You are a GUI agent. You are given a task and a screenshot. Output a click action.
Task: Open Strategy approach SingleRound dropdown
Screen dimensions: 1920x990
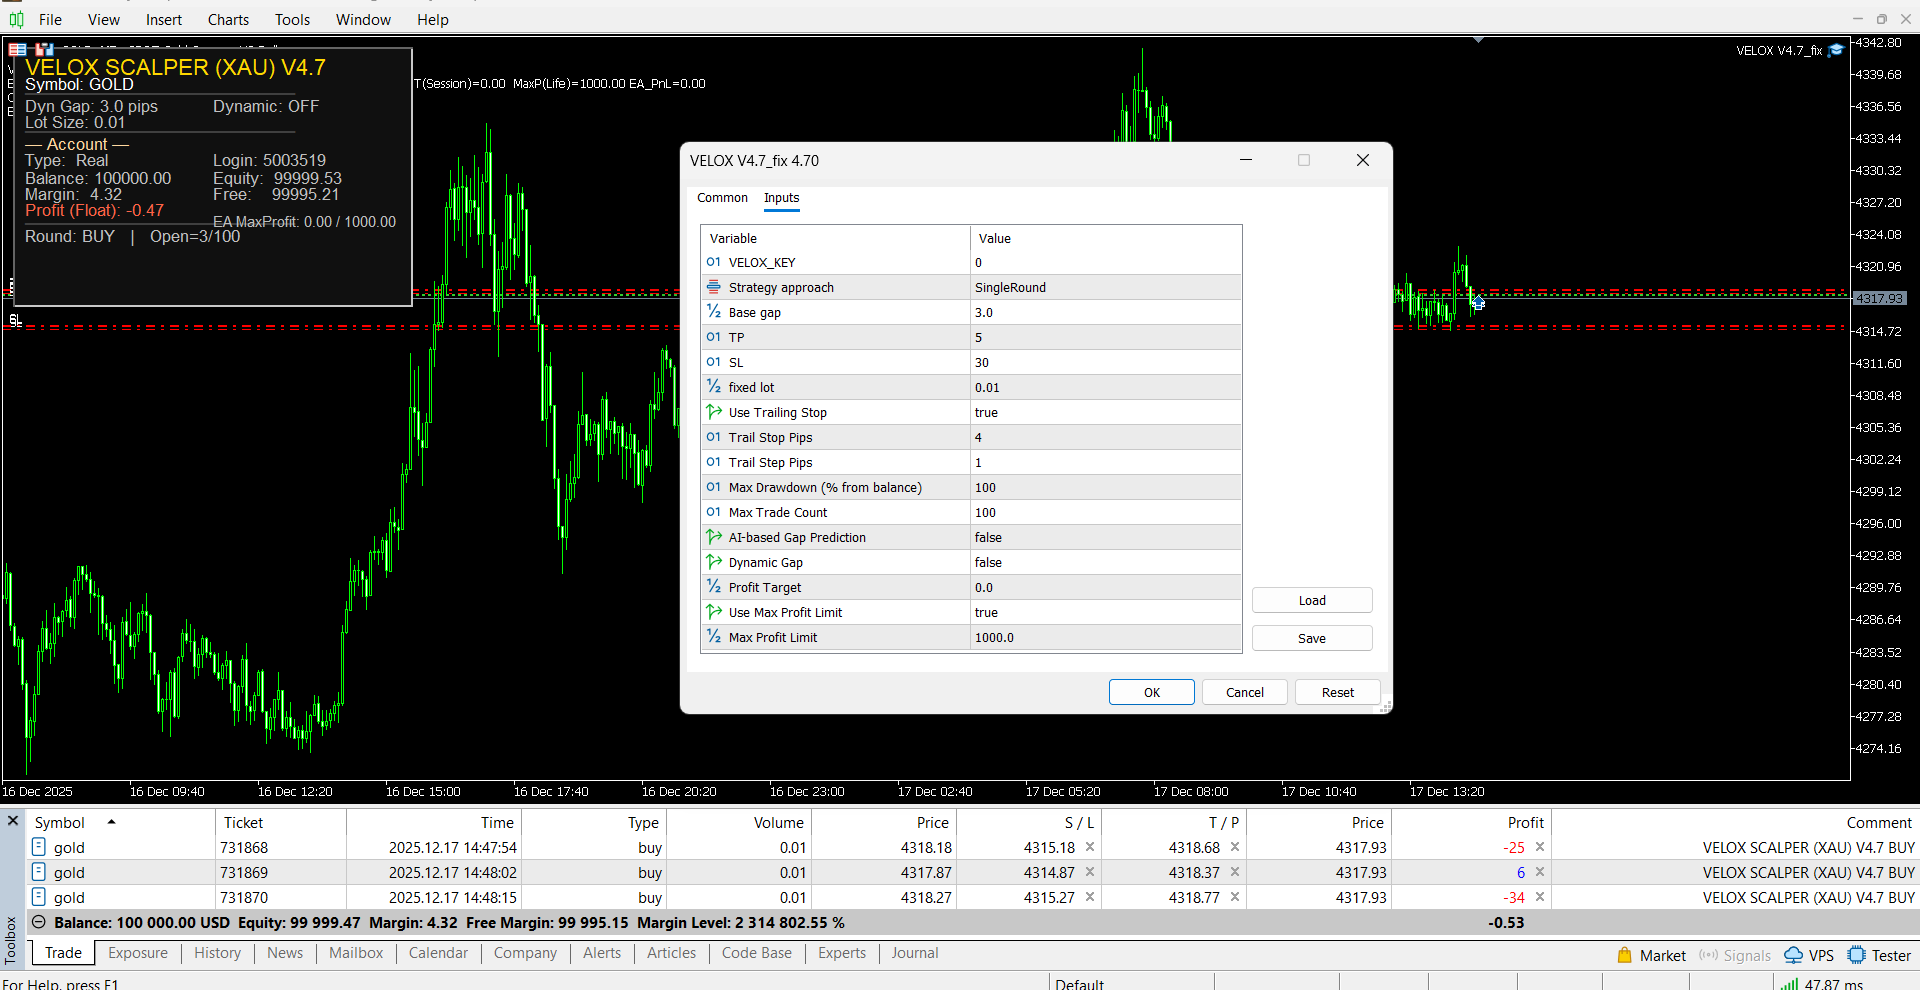click(x=1105, y=287)
